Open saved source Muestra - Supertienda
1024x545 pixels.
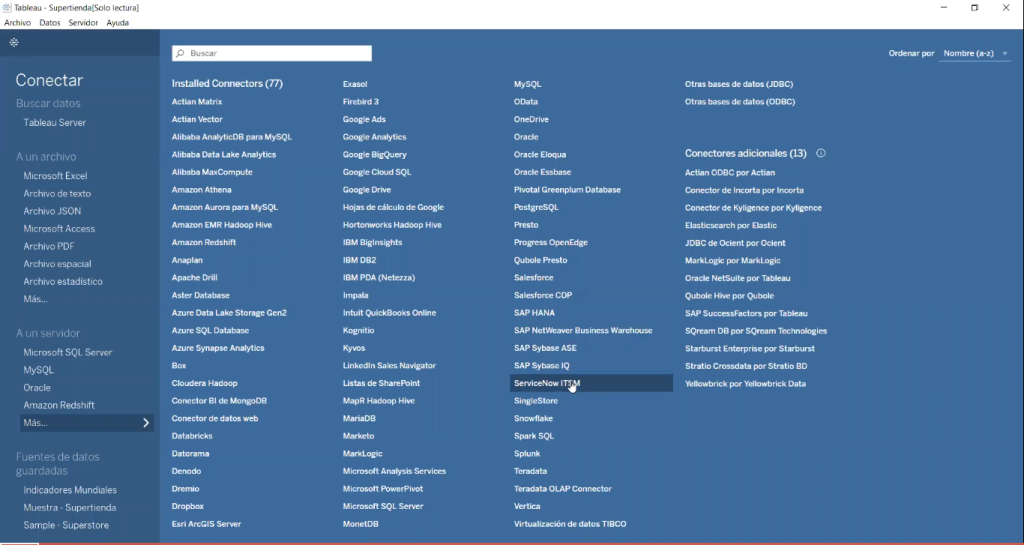[x=70, y=508]
